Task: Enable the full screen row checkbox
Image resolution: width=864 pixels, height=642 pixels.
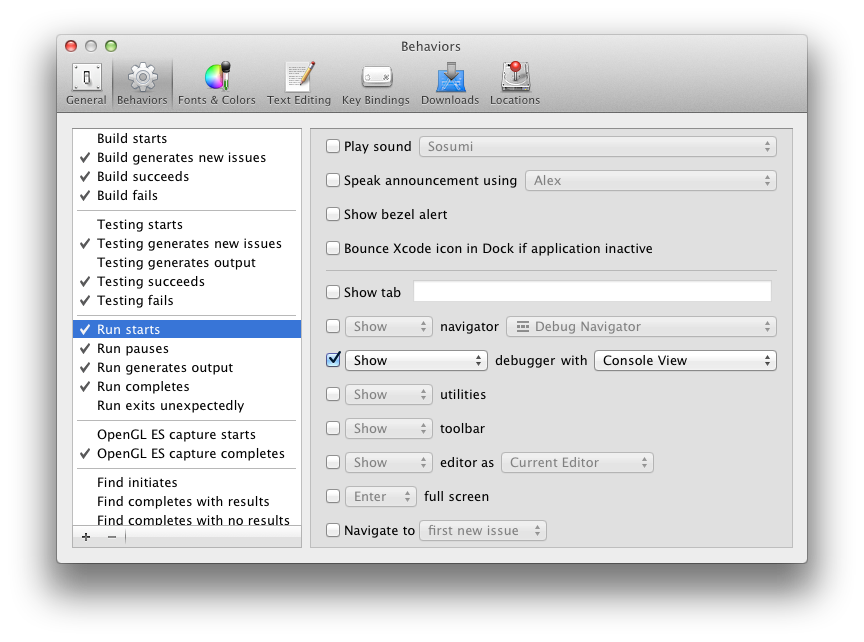Action: [333, 497]
